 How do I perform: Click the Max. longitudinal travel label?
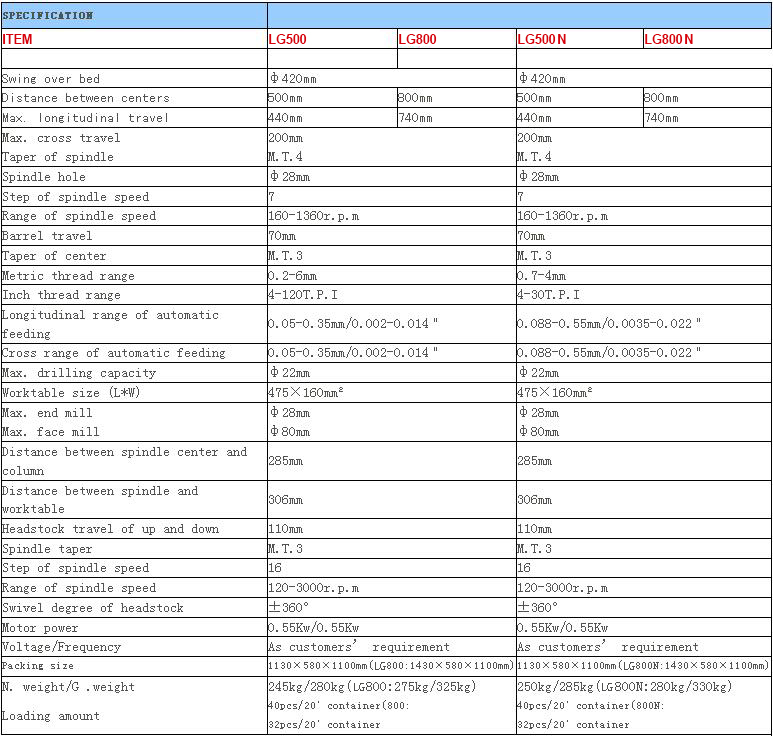tap(86, 118)
